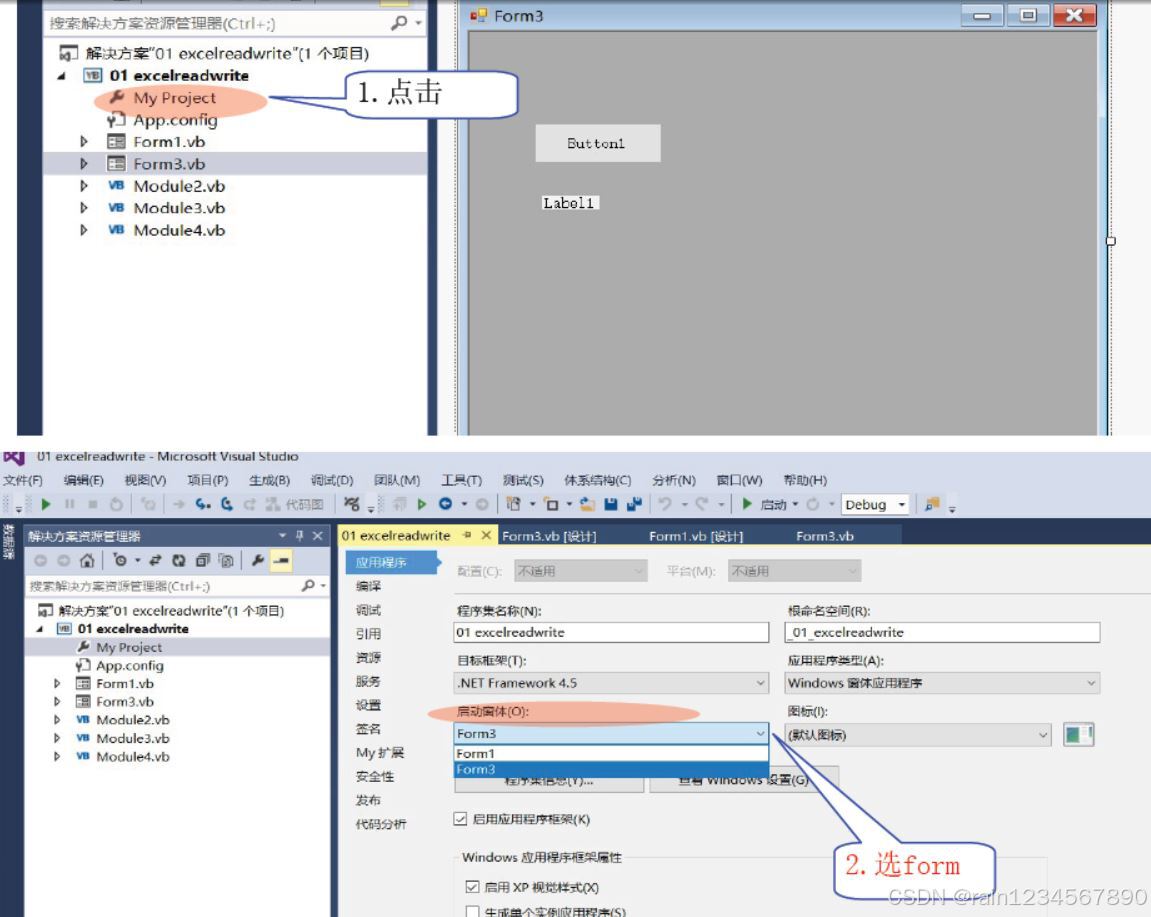1151x917 pixels.
Task: Click App.config in the lower Solution Explorer
Action: (130, 665)
